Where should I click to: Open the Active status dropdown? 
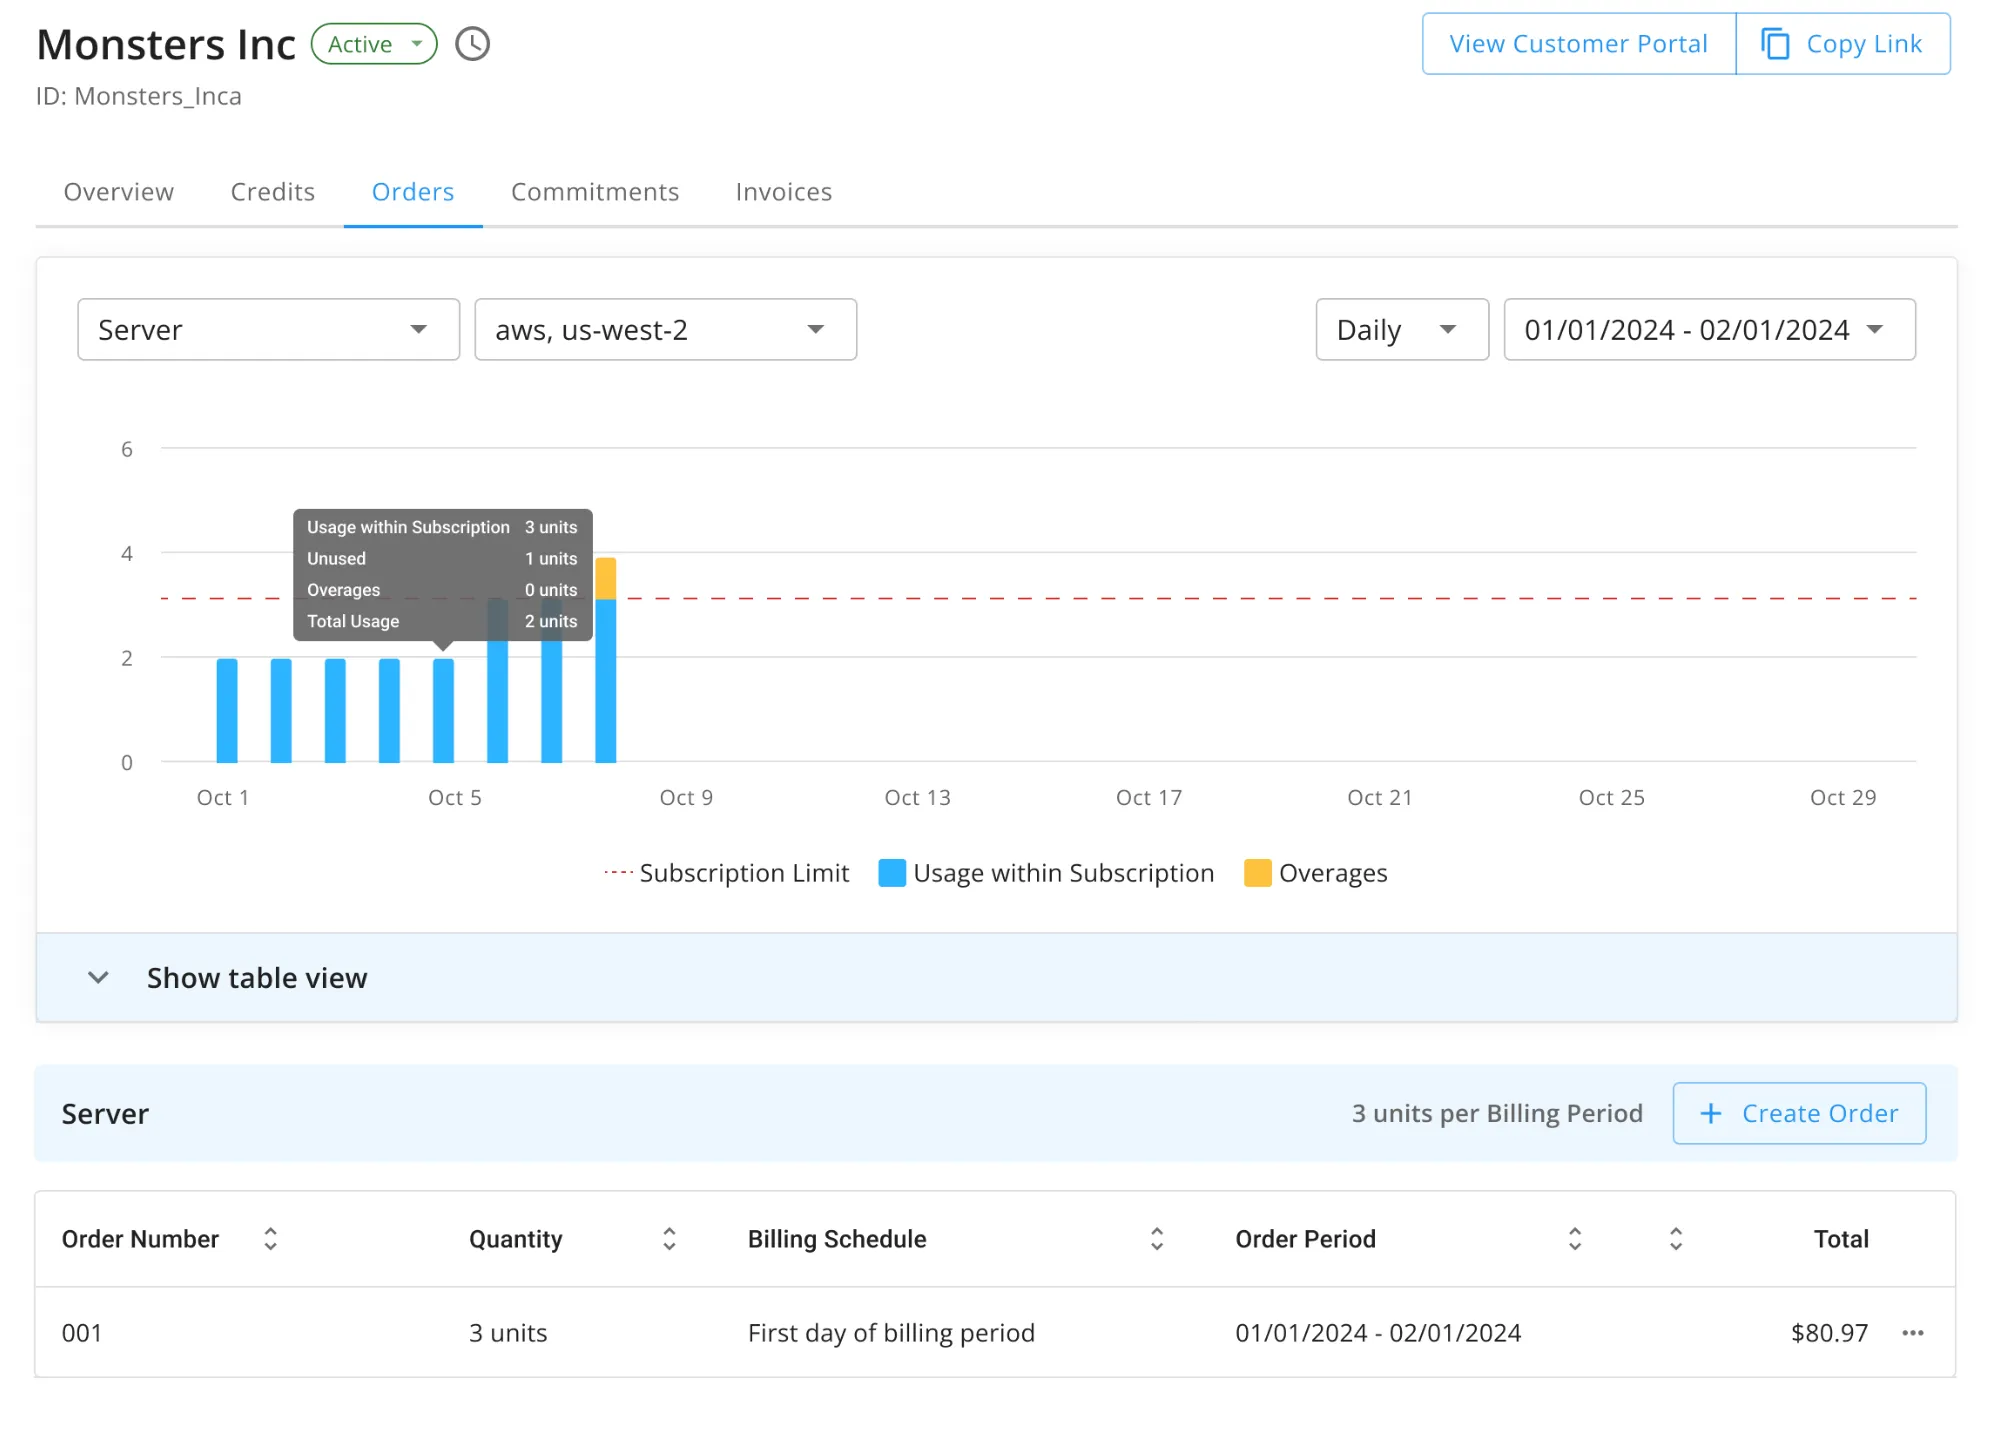click(374, 44)
